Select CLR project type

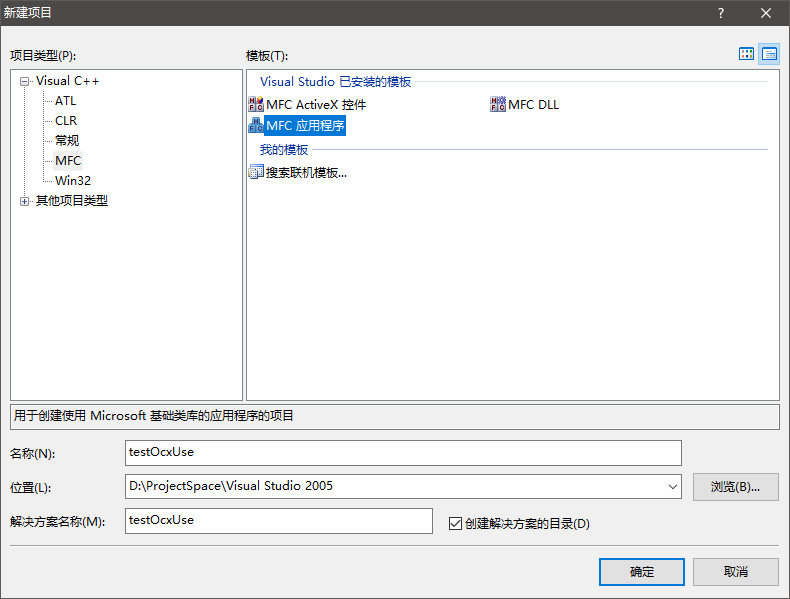pos(66,121)
